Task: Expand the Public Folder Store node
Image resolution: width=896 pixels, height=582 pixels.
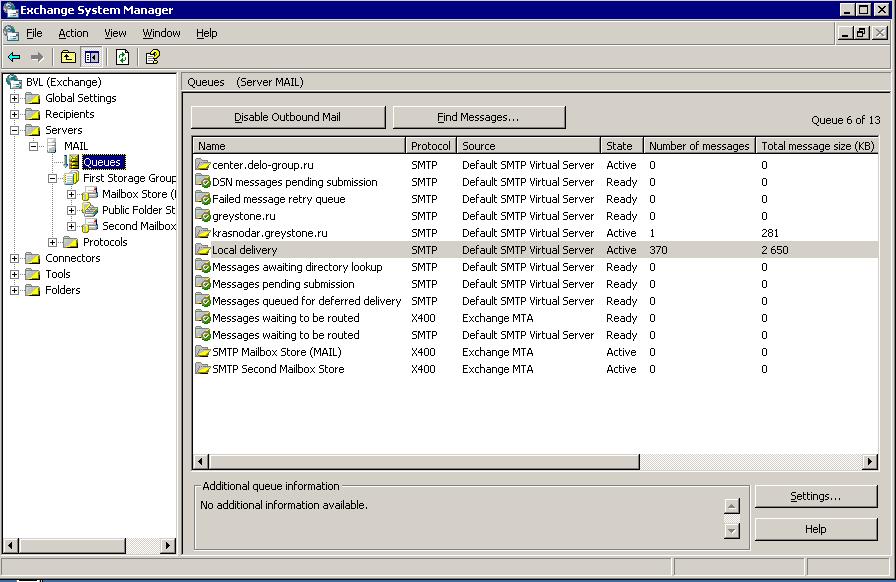Action: (x=71, y=210)
